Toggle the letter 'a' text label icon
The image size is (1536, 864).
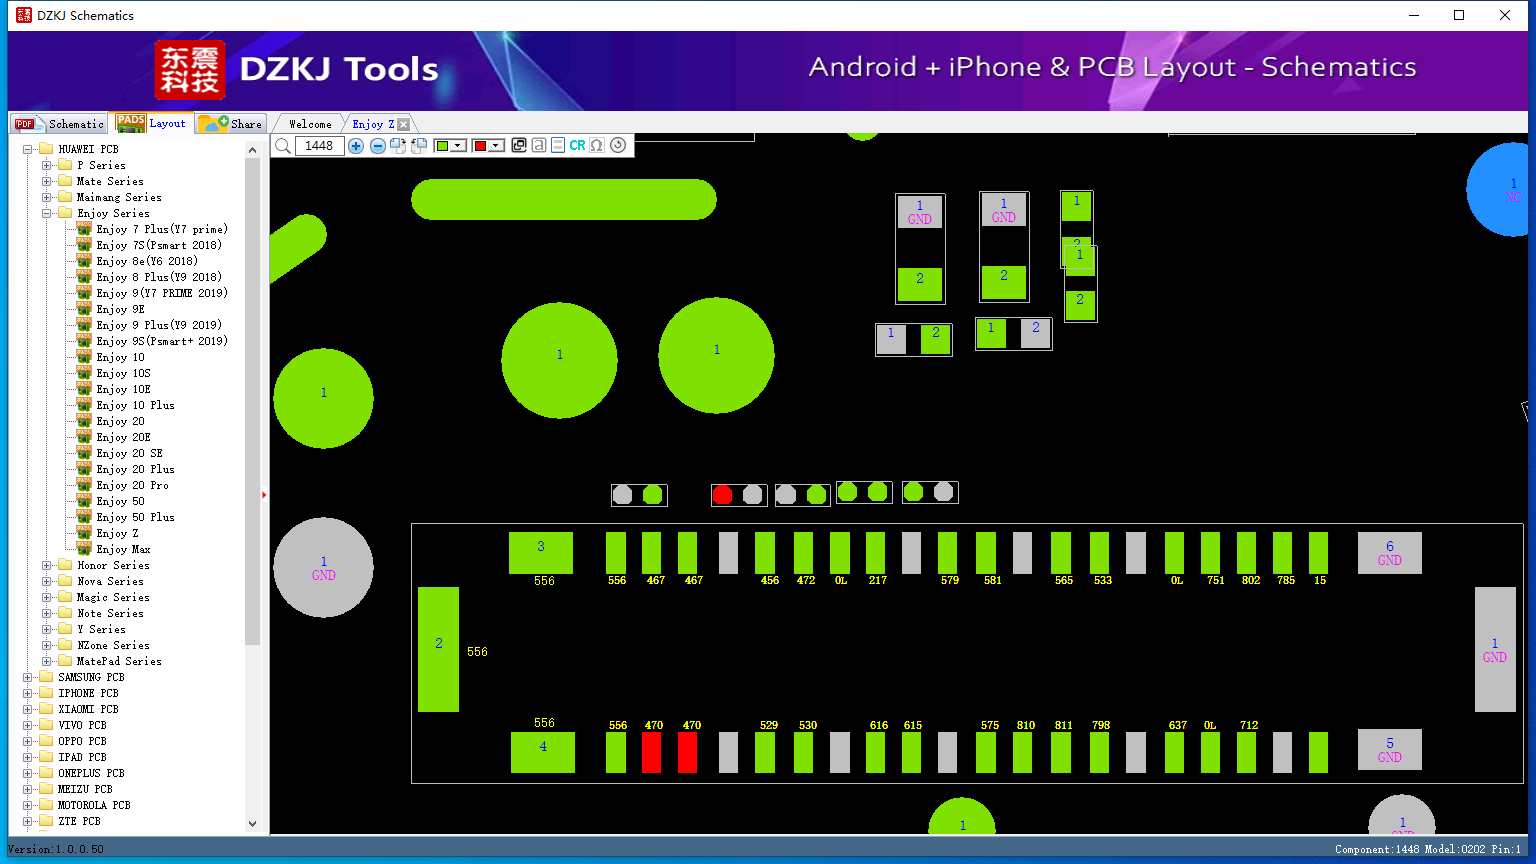click(539, 145)
